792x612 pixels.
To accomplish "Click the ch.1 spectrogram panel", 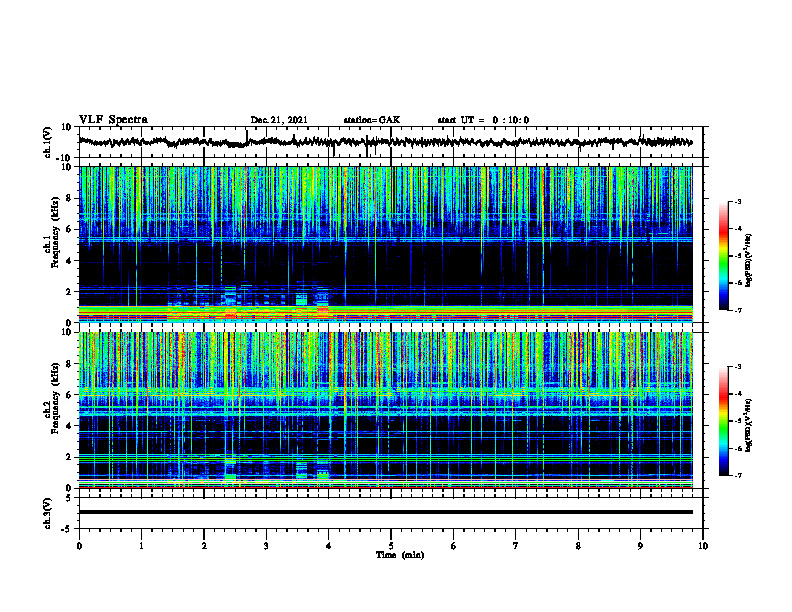I will [385, 244].
